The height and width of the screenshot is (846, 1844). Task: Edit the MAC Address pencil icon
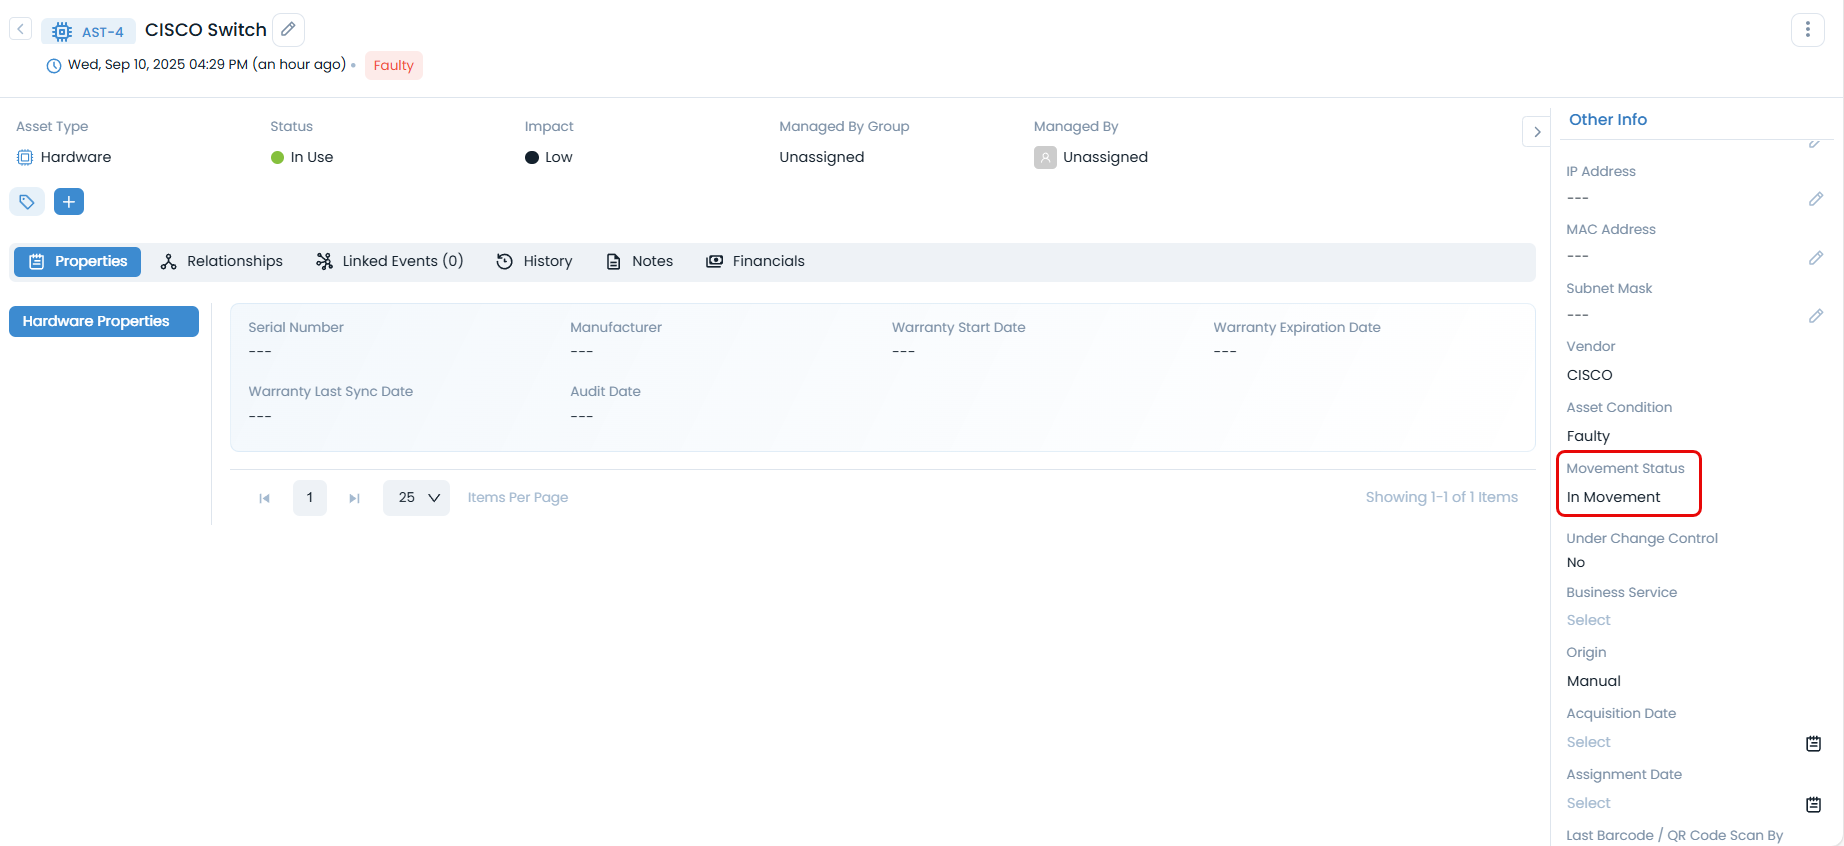coord(1815,258)
